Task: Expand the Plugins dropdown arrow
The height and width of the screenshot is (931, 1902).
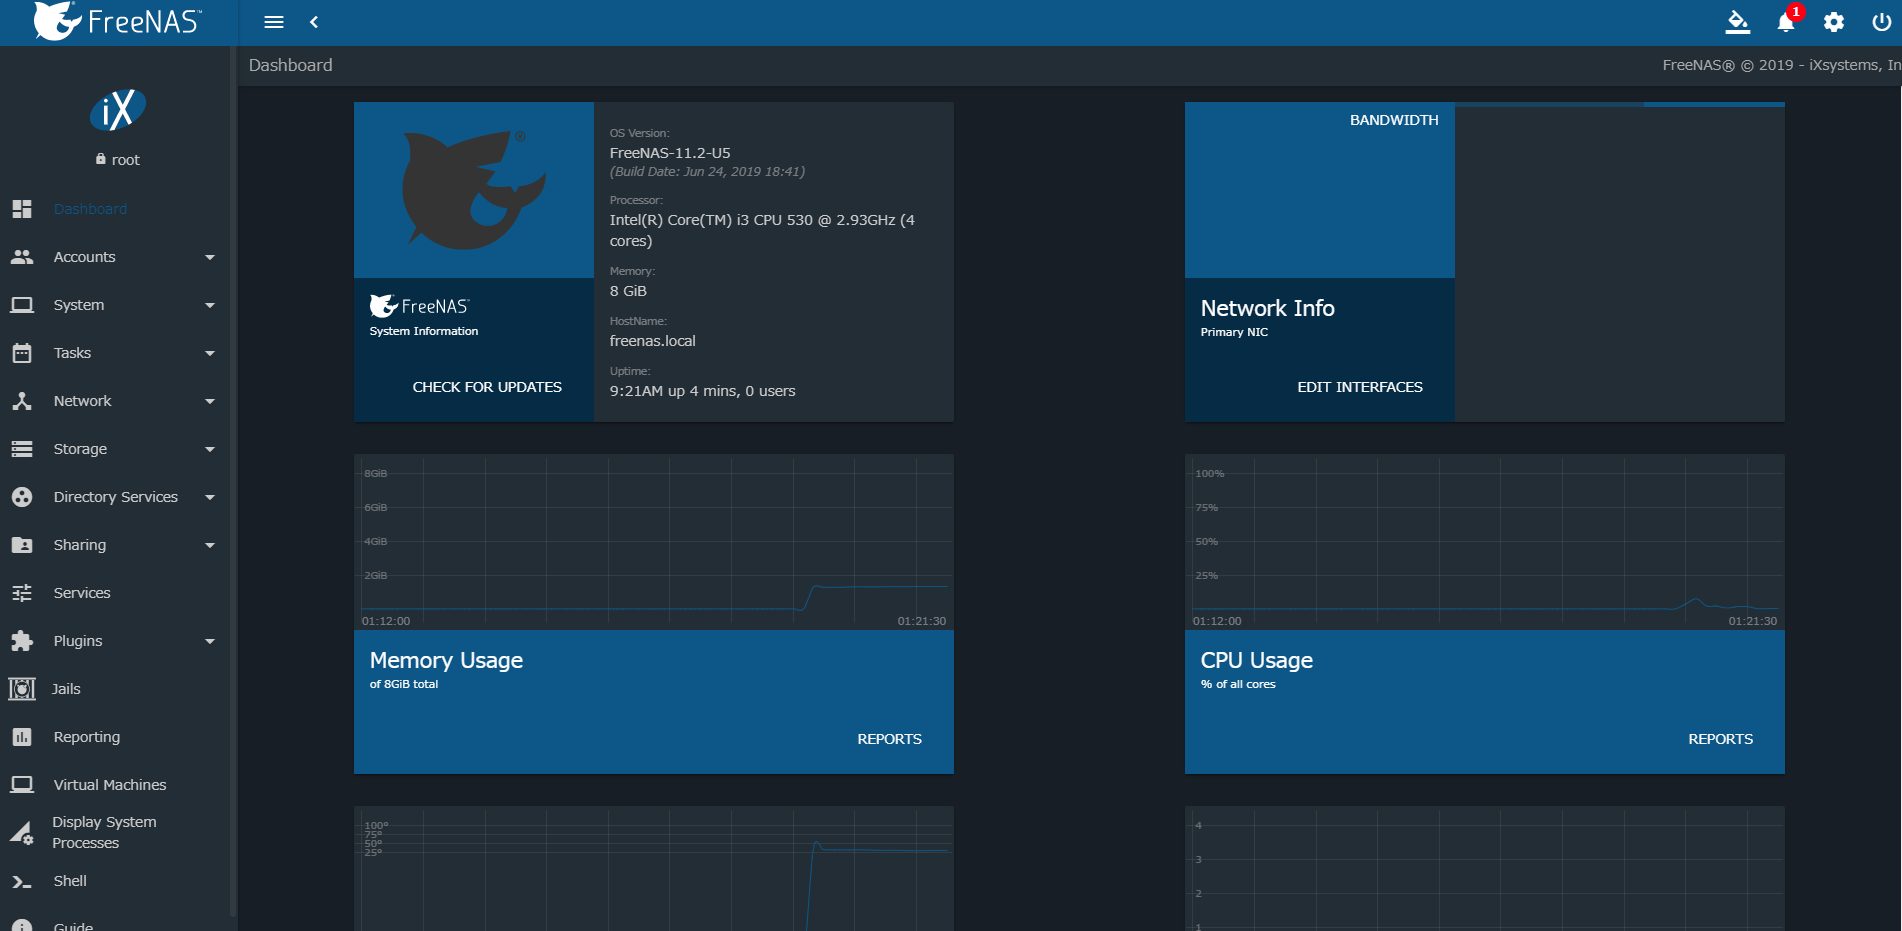Action: click(210, 641)
